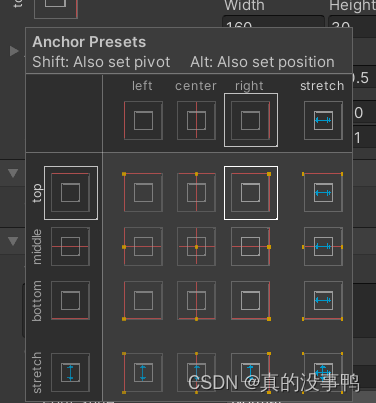Select left vertical-stretch anchor preset
The height and width of the screenshot is (403, 376).
tap(143, 372)
